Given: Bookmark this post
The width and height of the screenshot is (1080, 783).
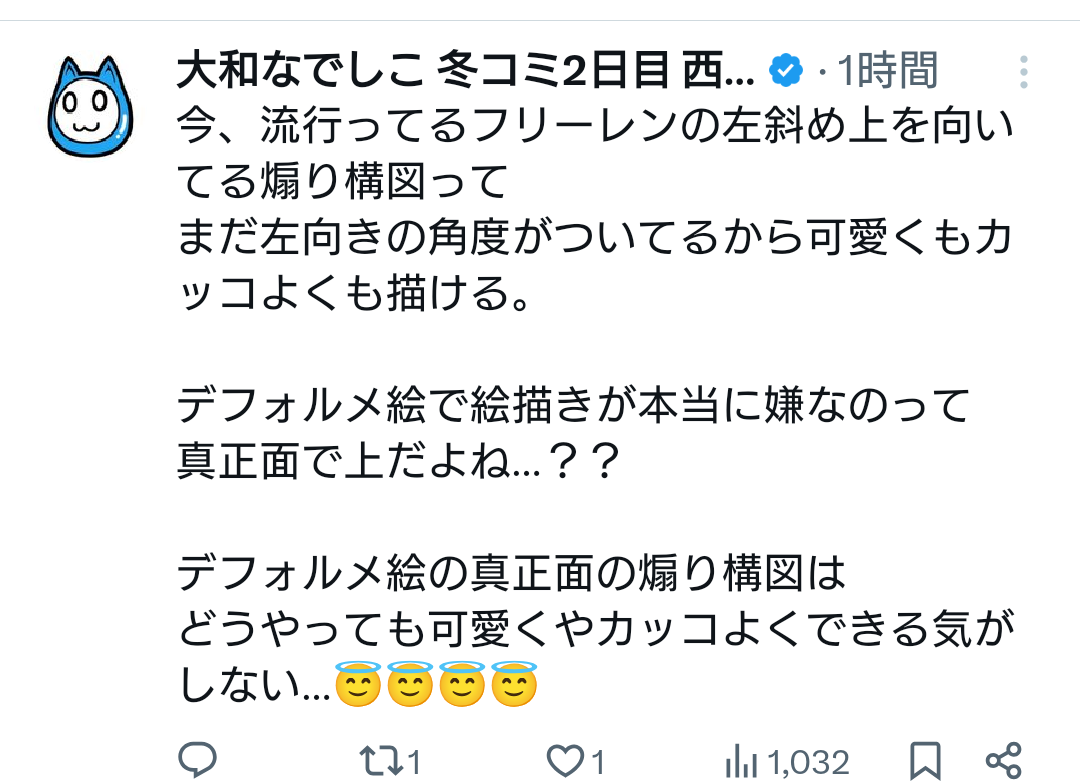Looking at the screenshot, I should pyautogui.click(x=924, y=760).
